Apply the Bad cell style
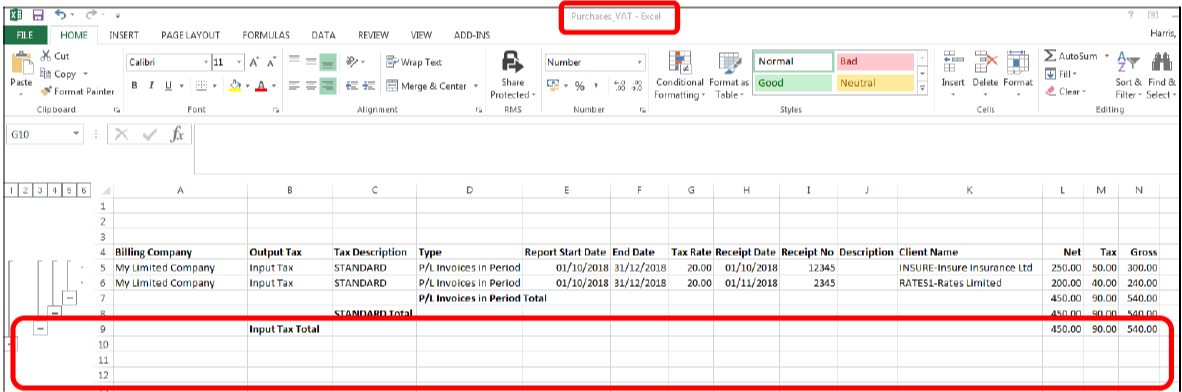Viewport: 1182px width, 392px height. coord(874,62)
